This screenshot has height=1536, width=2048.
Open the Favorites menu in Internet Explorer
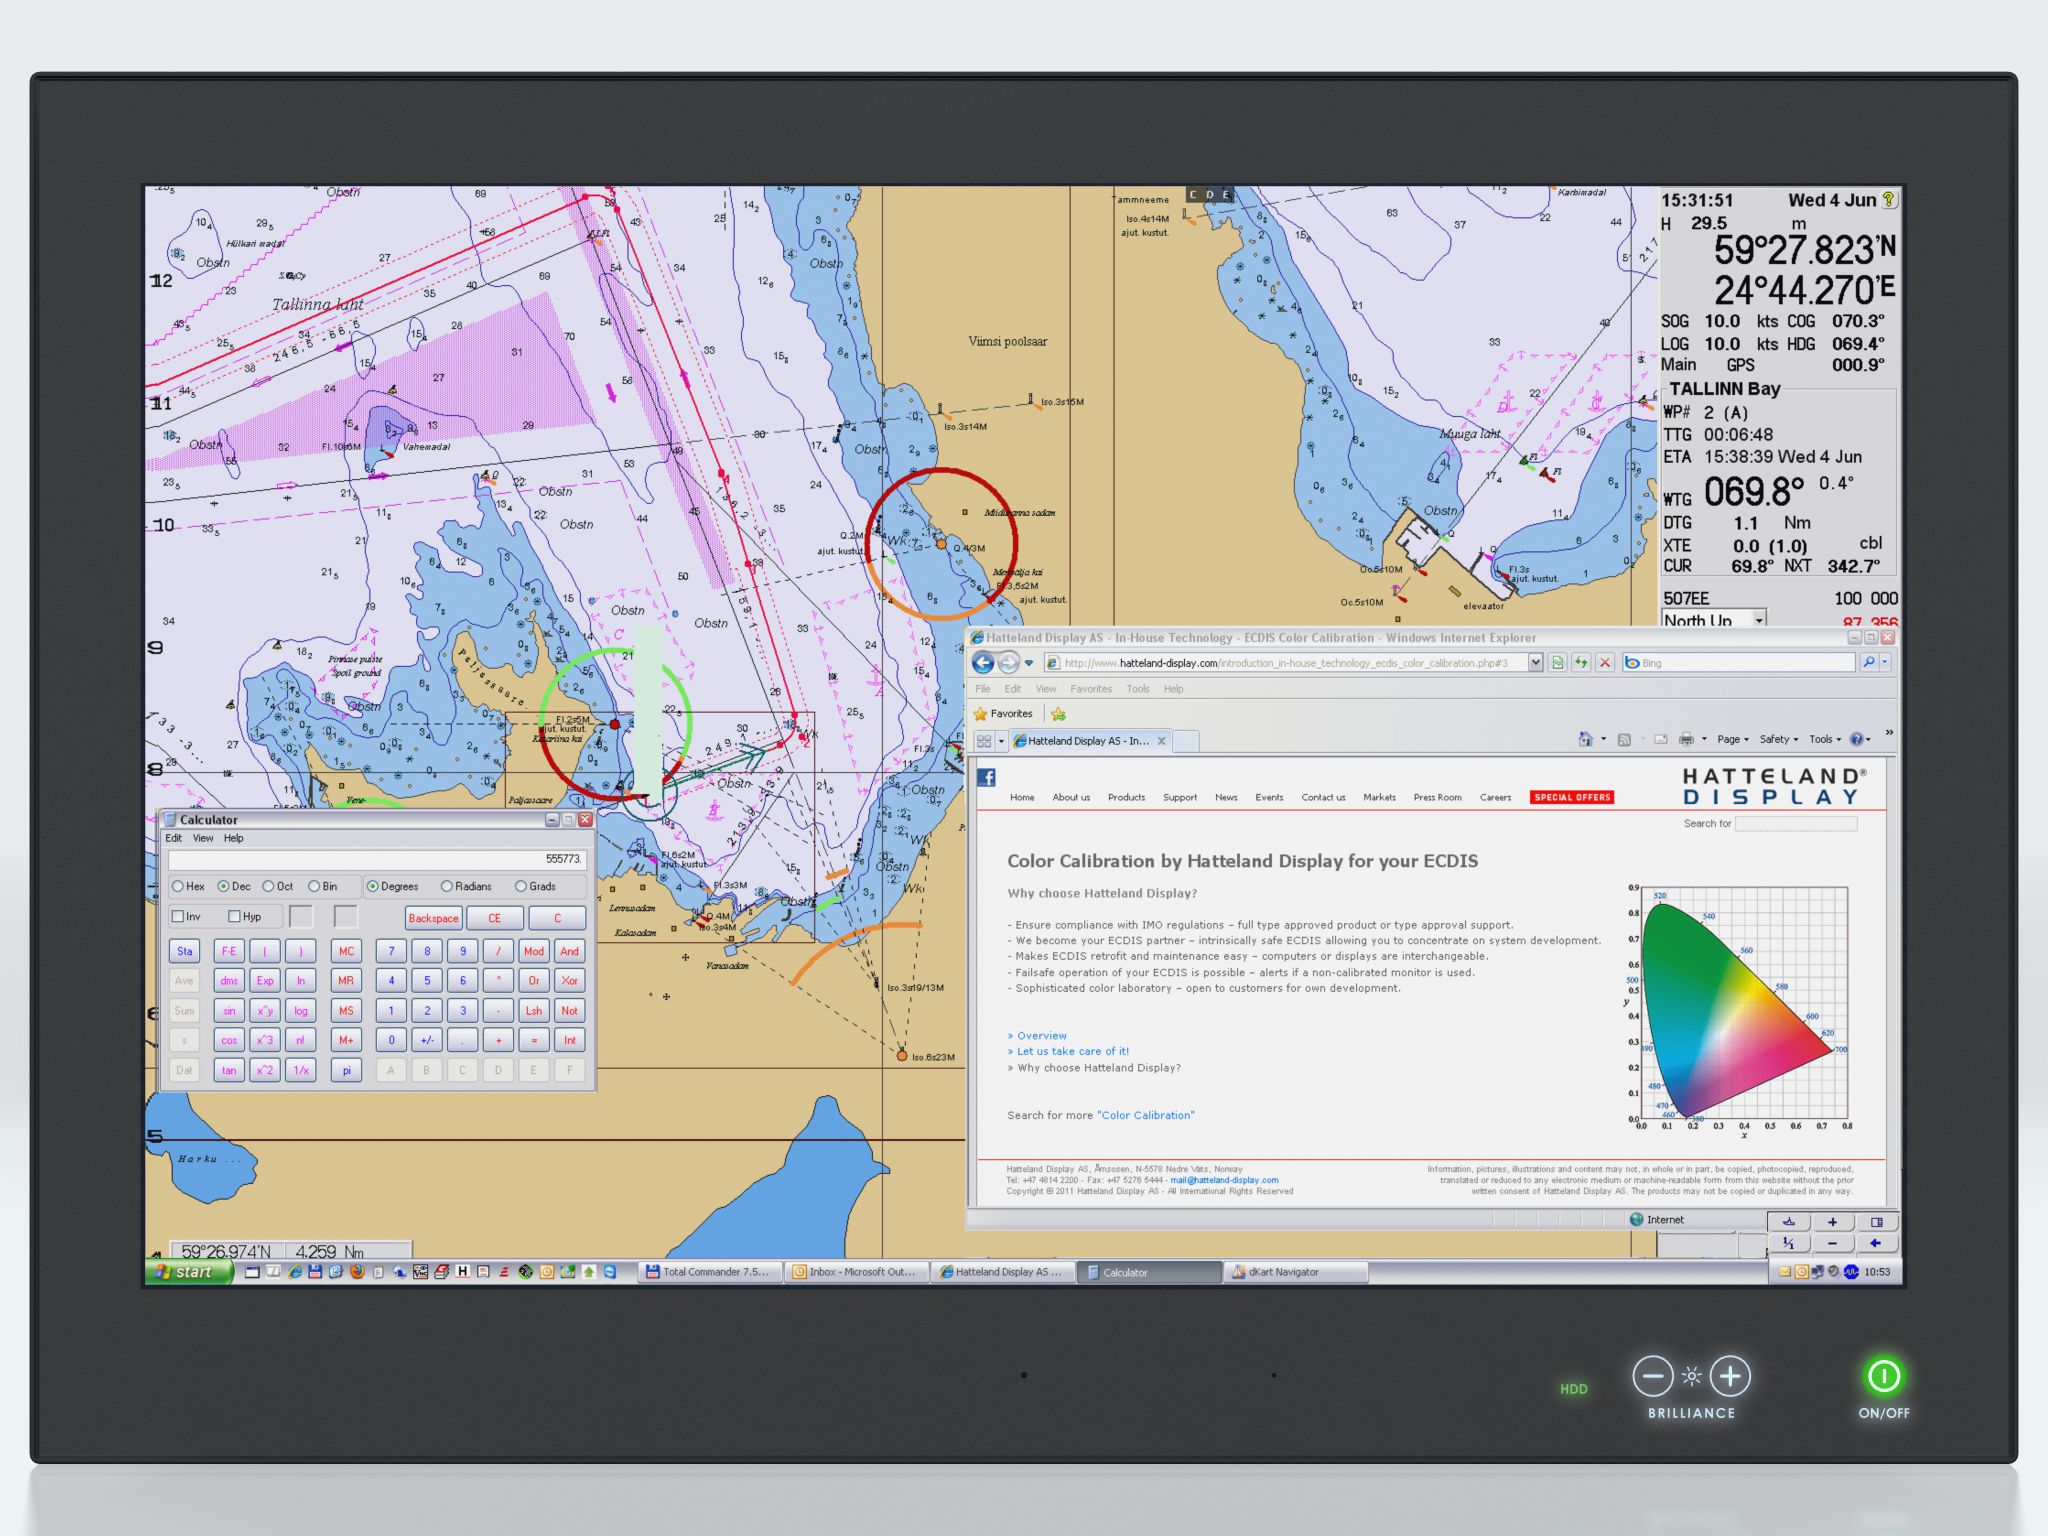point(1090,689)
